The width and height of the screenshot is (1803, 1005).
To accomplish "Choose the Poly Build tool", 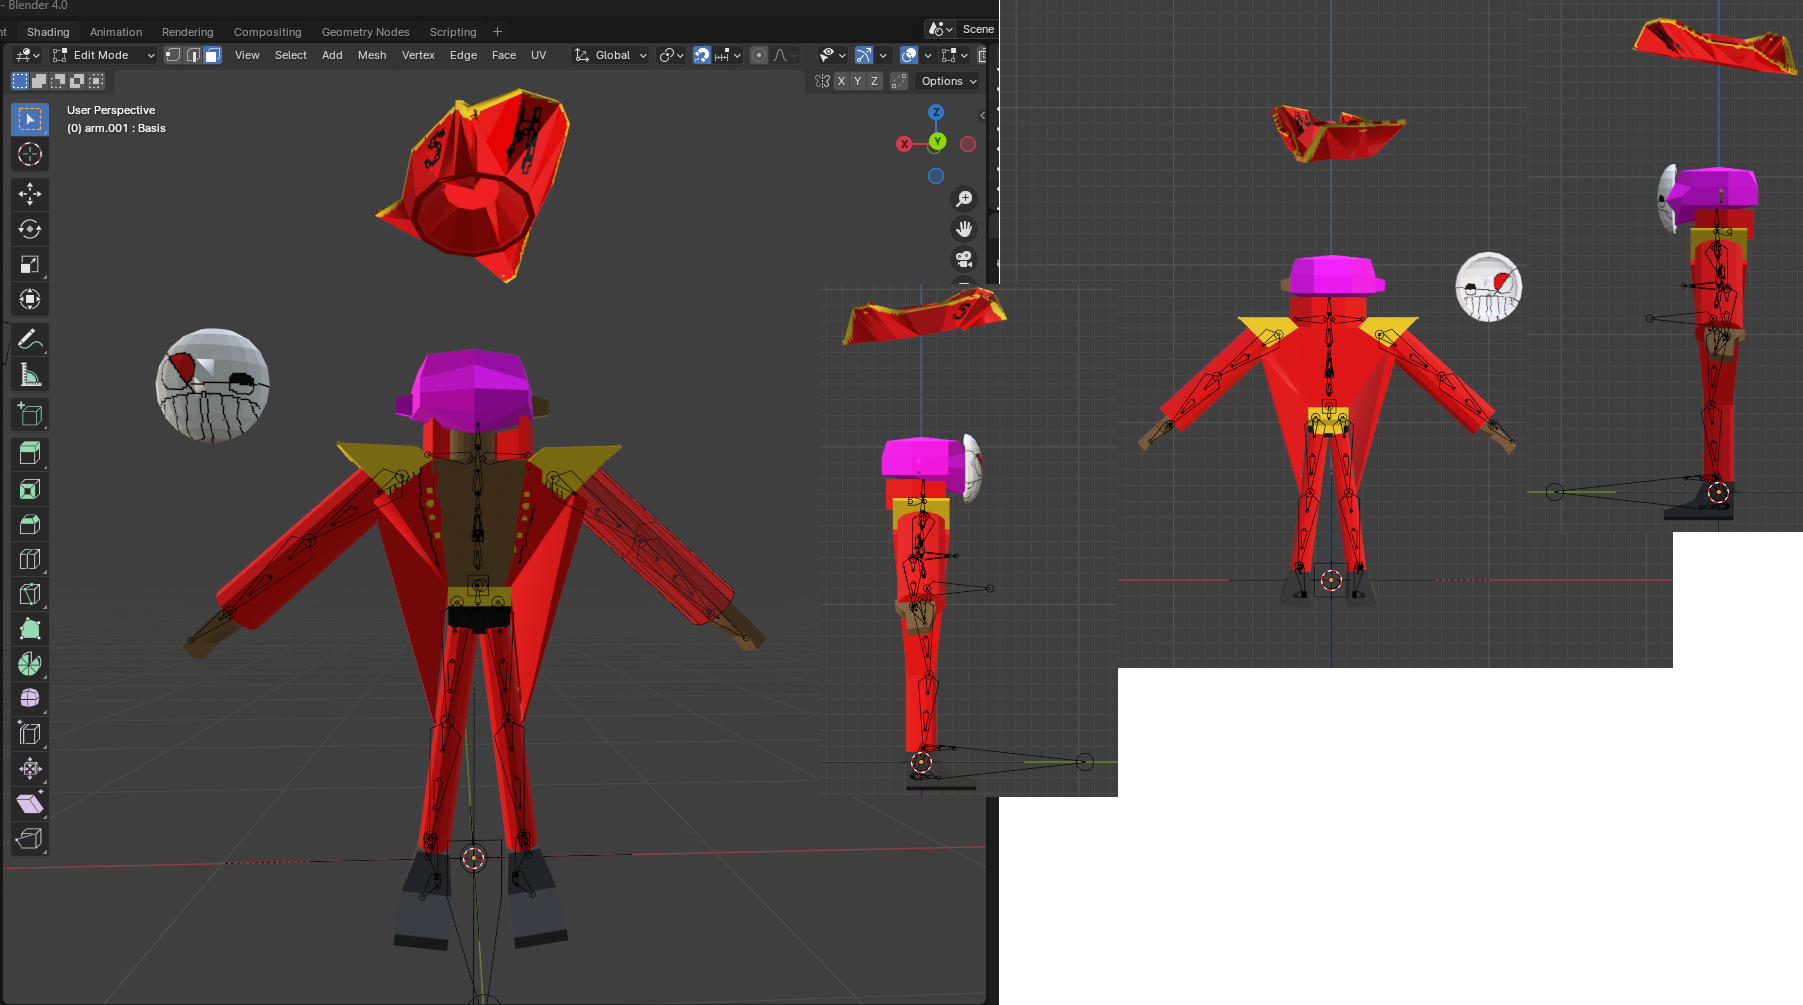I will click(x=30, y=629).
